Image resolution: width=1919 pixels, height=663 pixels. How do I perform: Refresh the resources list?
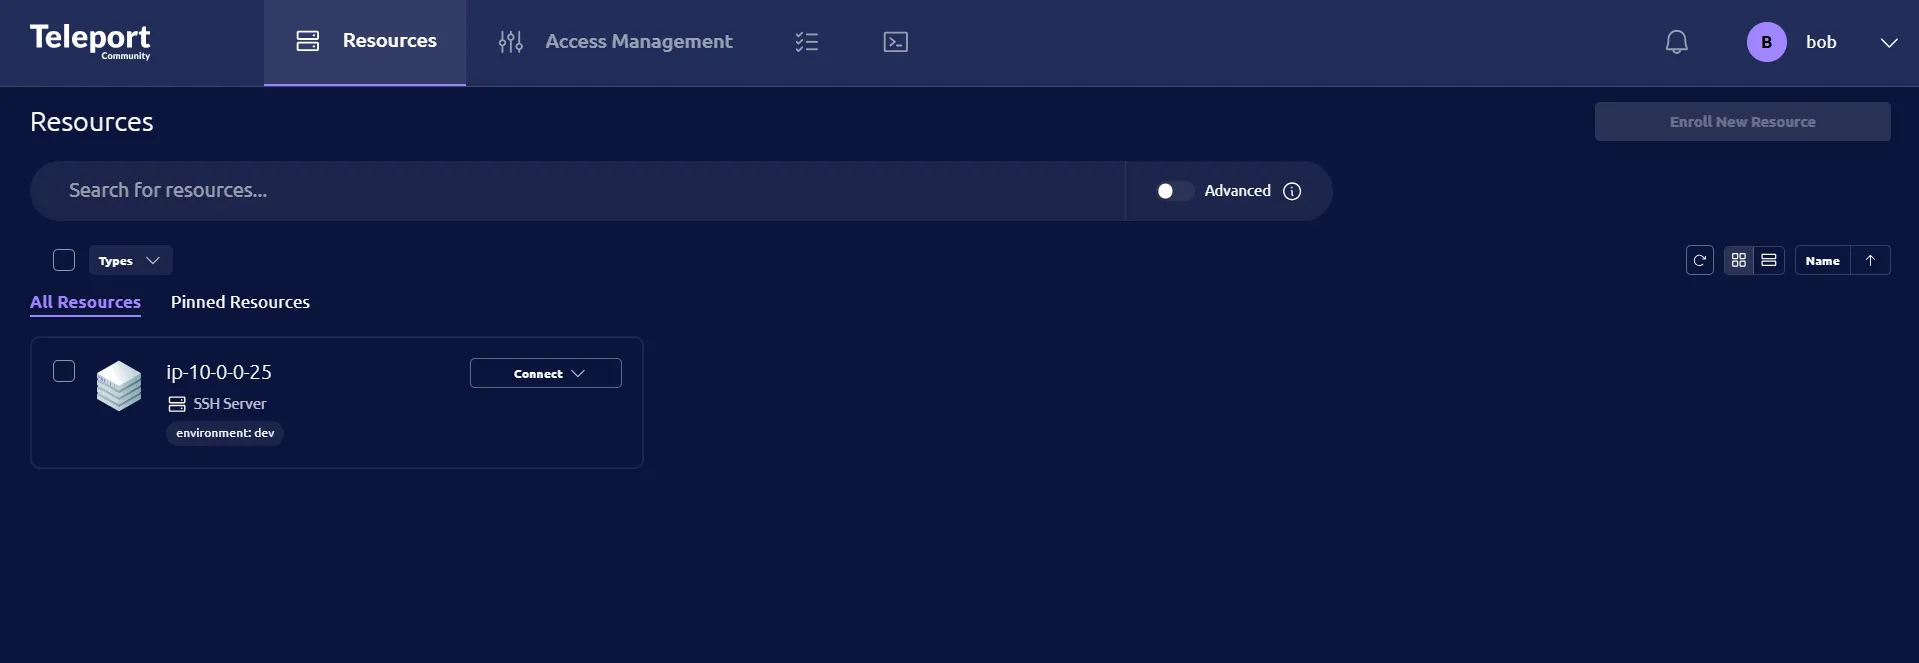click(1700, 260)
